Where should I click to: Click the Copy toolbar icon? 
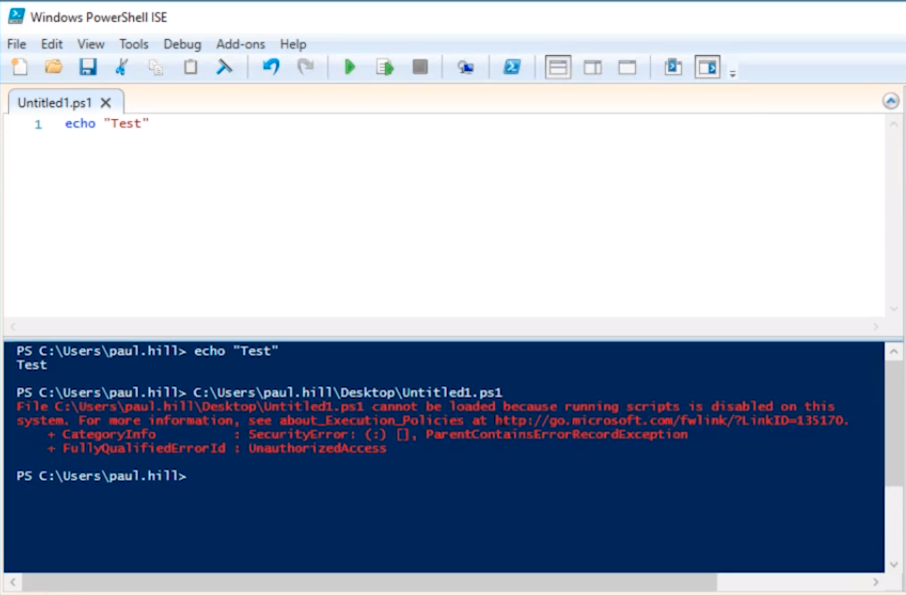click(x=155, y=67)
